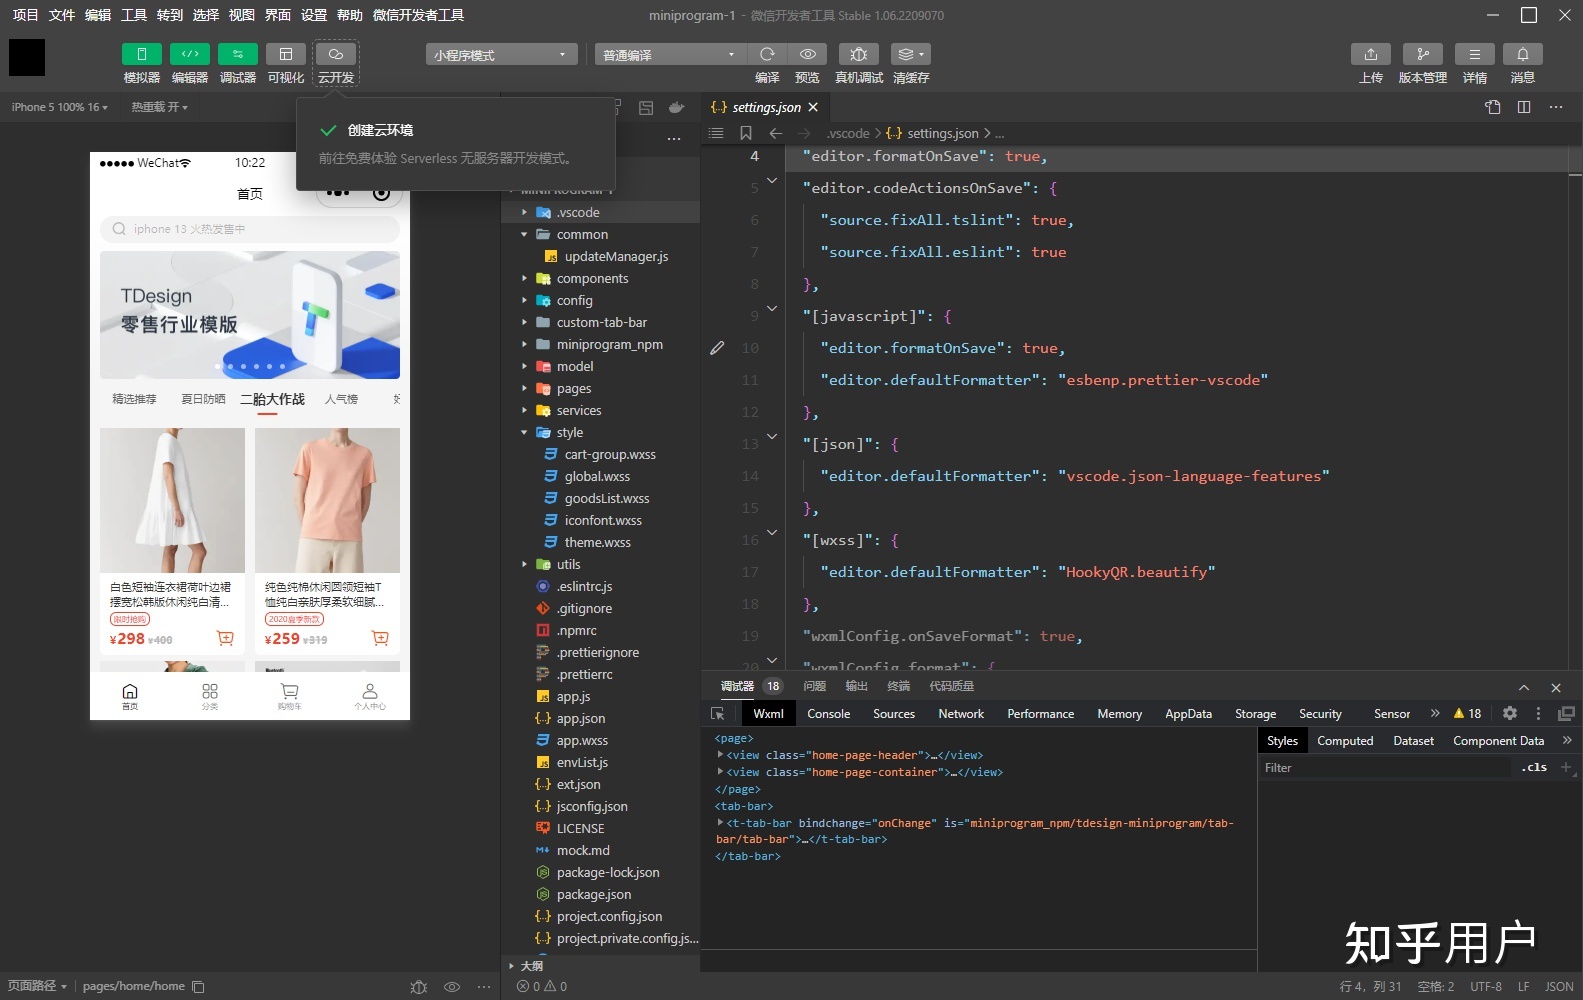Collapse the debugger panel with up chevron
The image size is (1583, 1000).
(1524, 687)
